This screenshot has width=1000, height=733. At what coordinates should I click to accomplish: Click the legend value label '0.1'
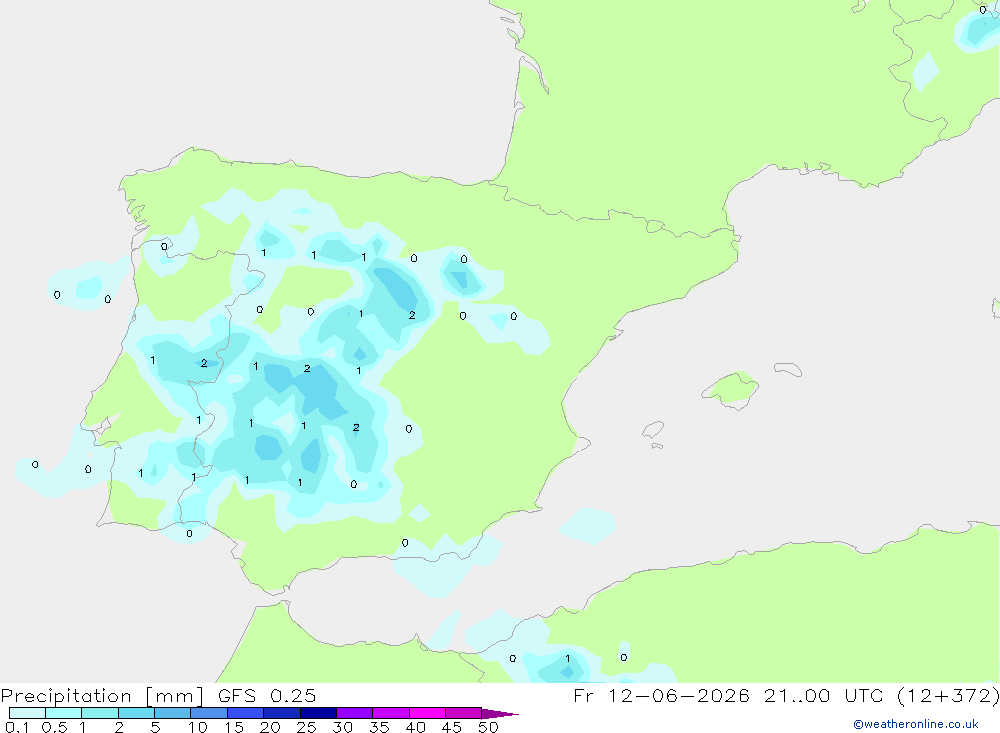coord(17,727)
